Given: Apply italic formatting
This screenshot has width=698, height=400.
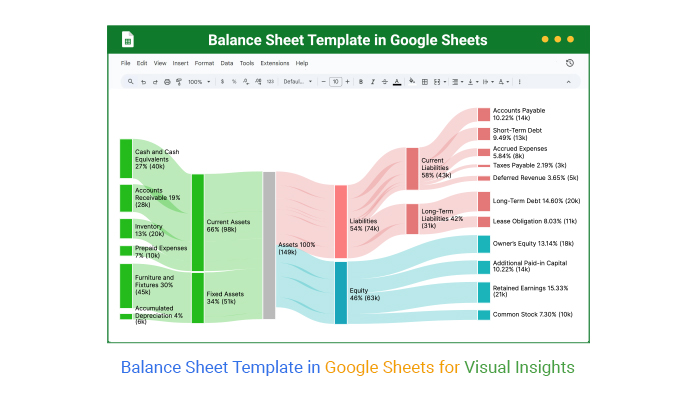Looking at the screenshot, I should 373,82.
